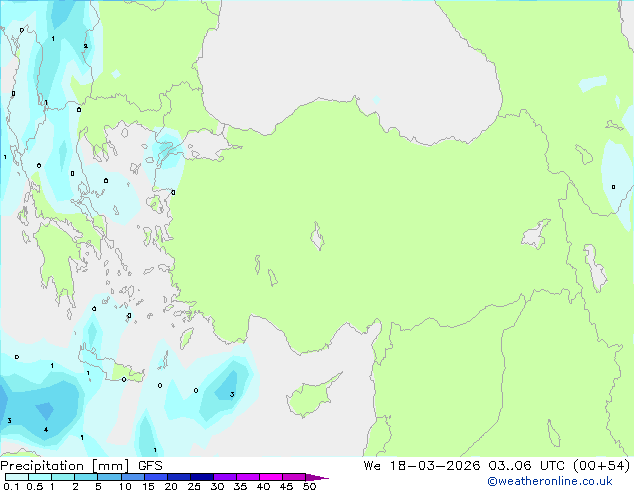Click the '0.1' legend scale label
Screen dimensions: 634x490
11,486
